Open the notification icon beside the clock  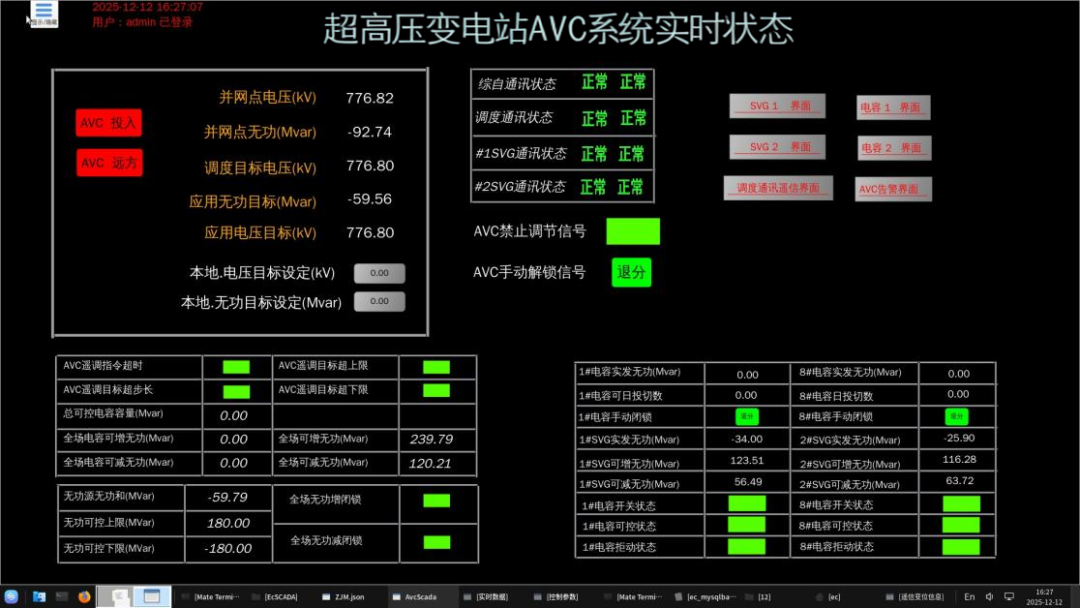1010,596
